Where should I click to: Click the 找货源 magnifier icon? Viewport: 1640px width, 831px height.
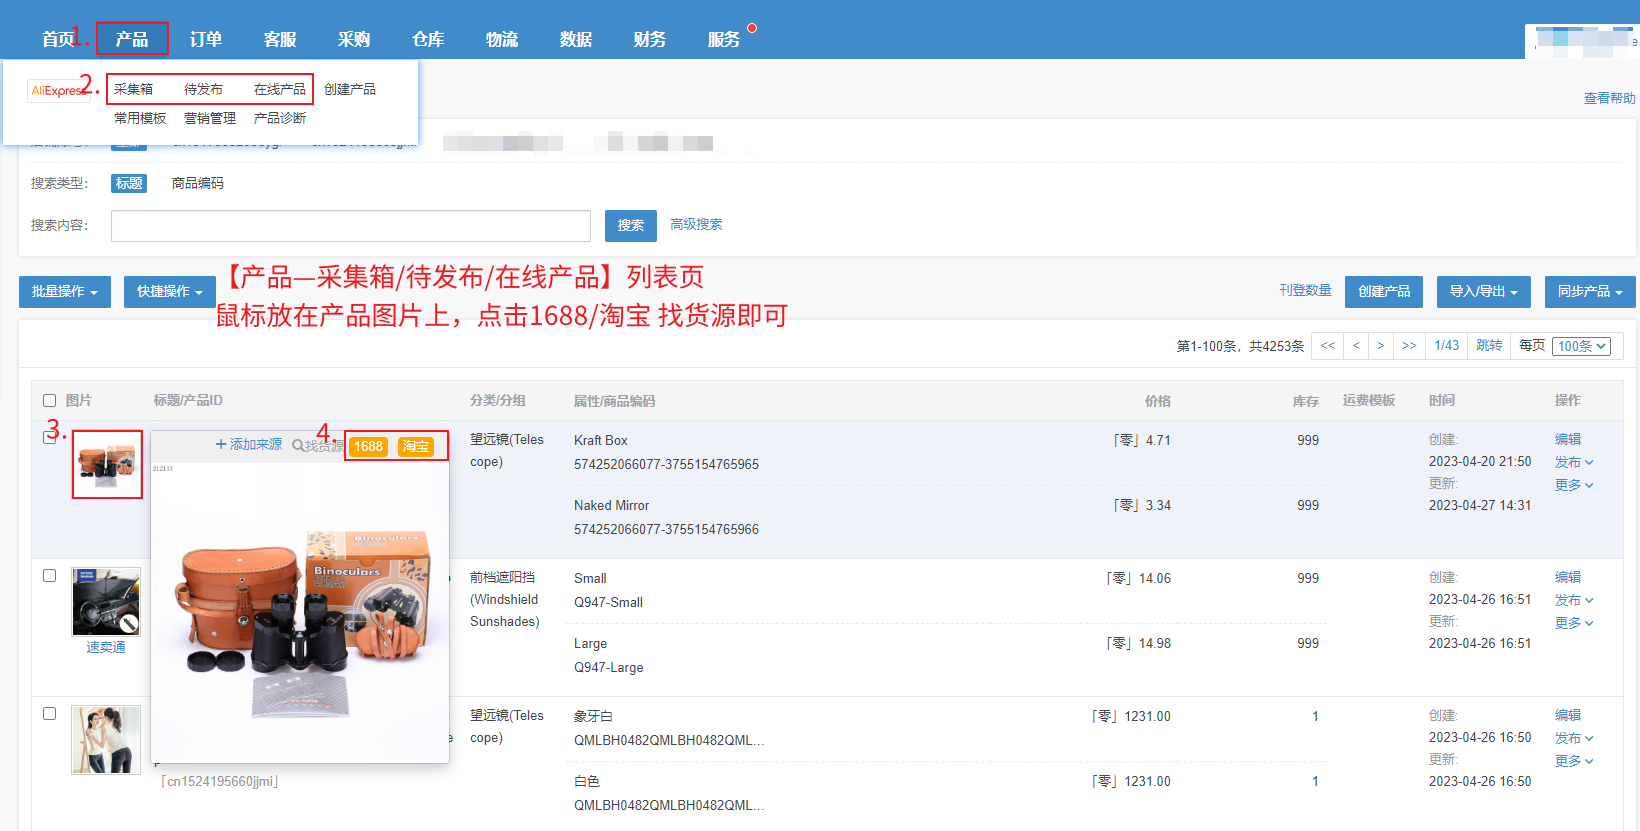coord(298,445)
